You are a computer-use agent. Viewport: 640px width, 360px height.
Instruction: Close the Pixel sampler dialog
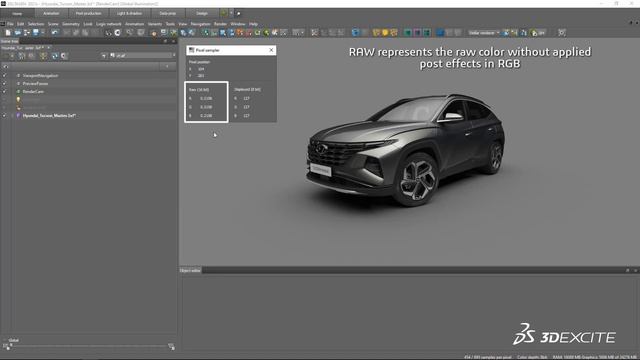coord(271,50)
